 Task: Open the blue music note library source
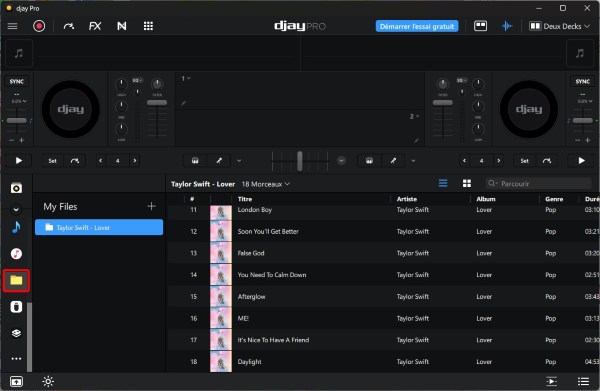click(16, 227)
